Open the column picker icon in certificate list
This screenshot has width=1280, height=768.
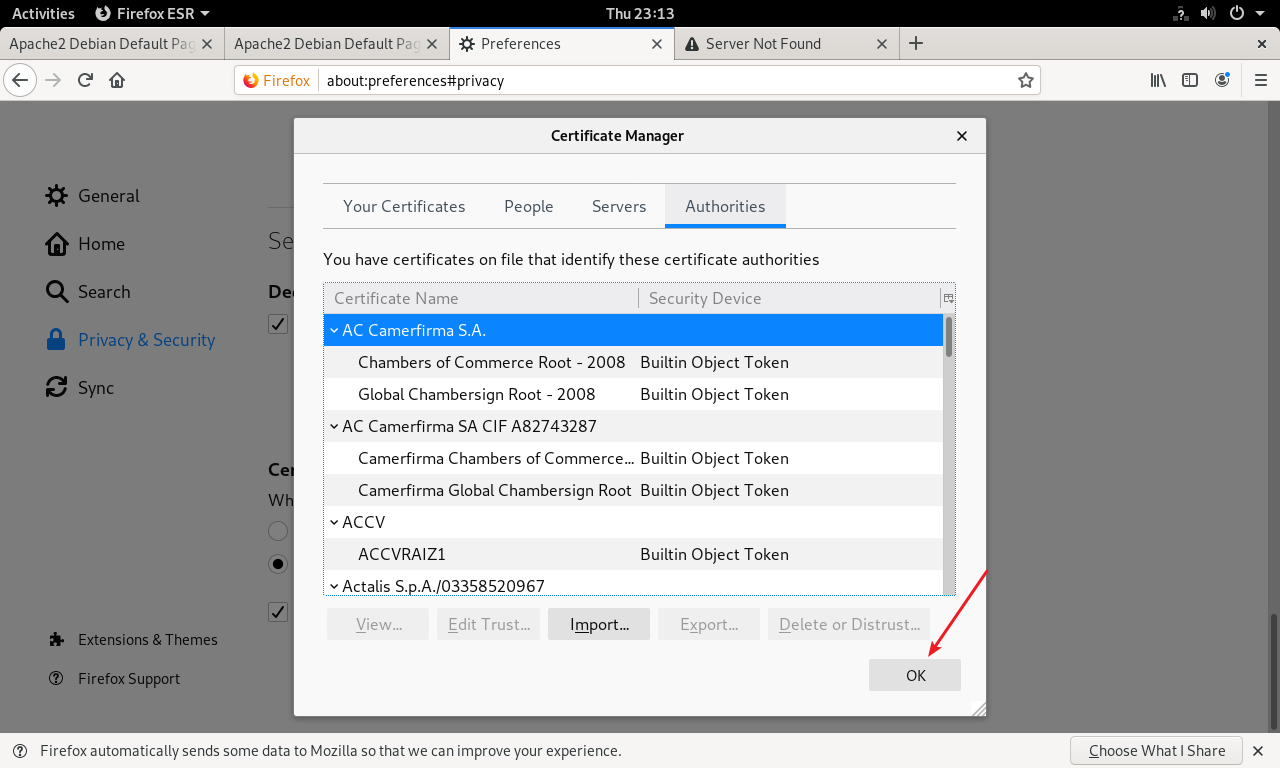tap(948, 298)
